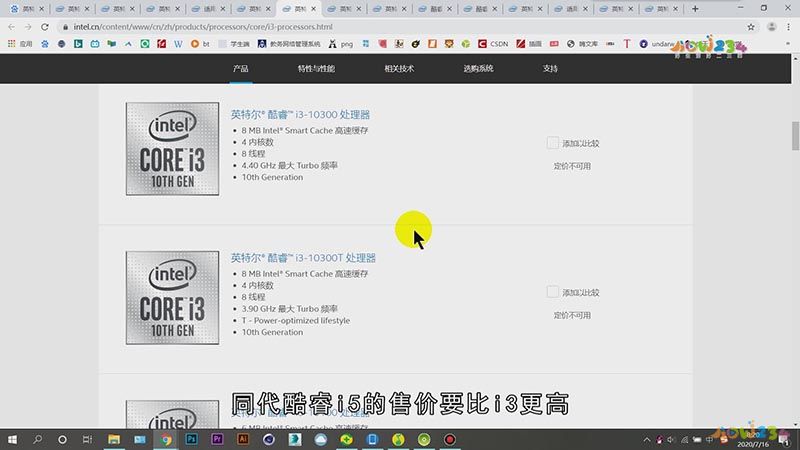Open the bt bookmark

pos(200,44)
